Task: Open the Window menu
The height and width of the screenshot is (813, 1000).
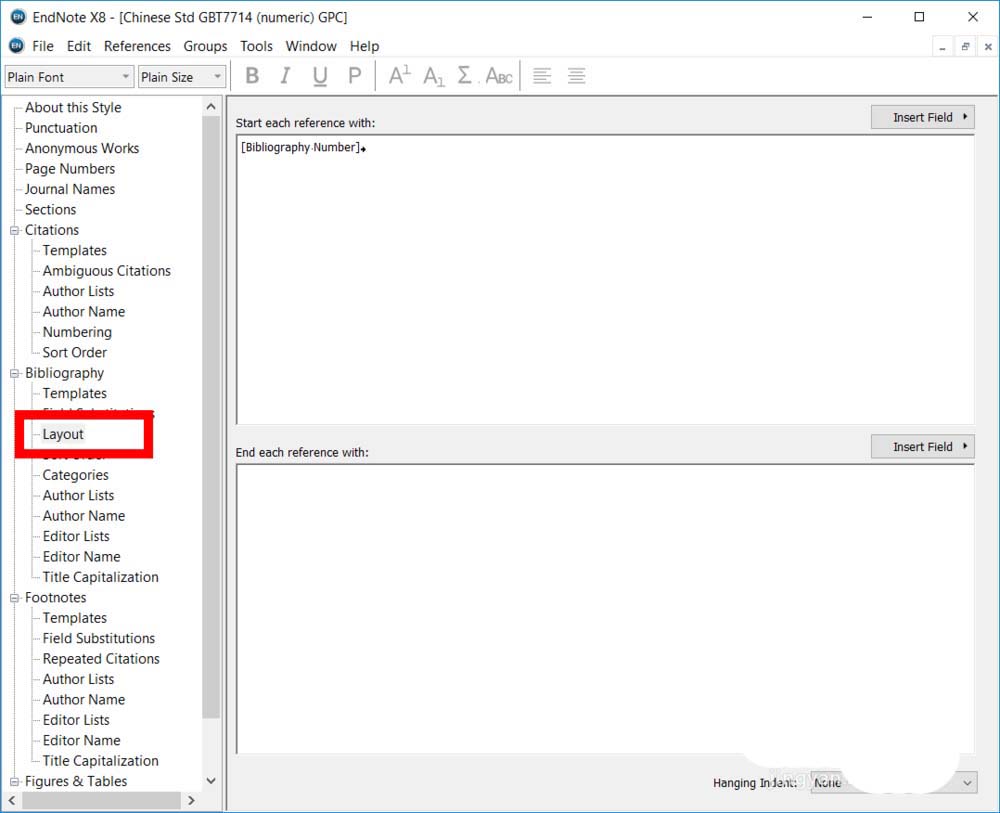Action: tap(311, 46)
